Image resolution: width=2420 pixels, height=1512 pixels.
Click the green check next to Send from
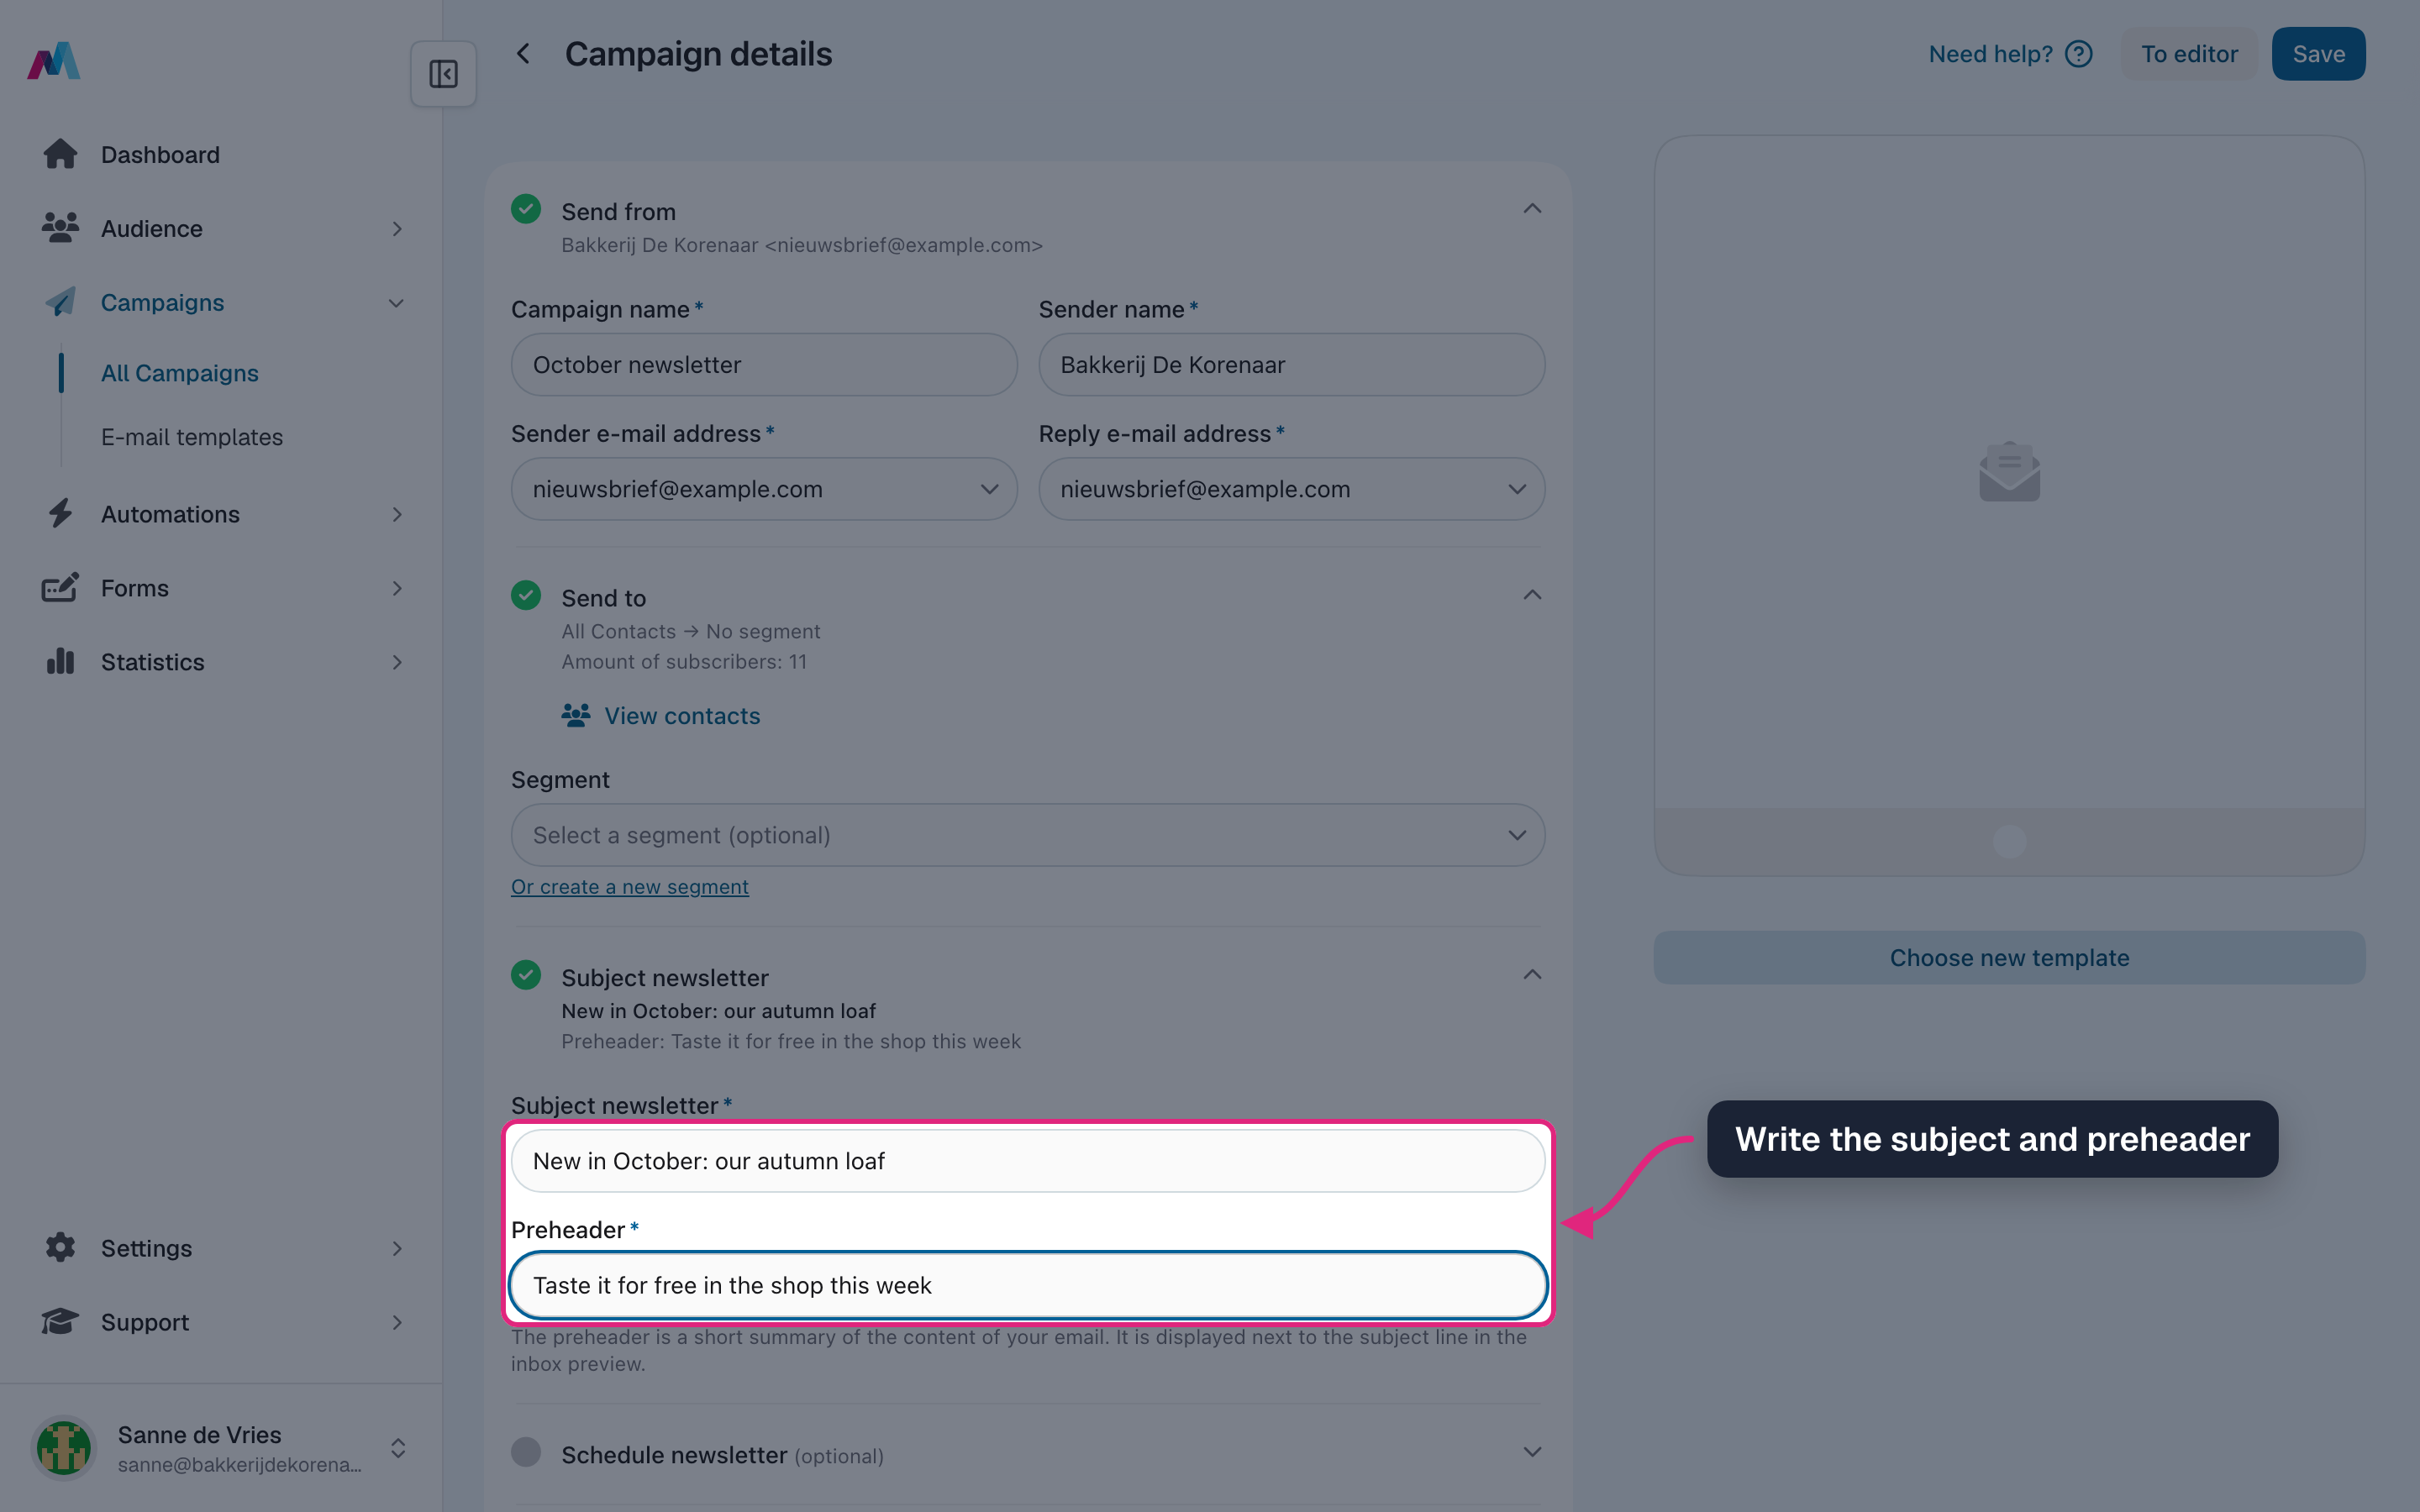click(526, 209)
